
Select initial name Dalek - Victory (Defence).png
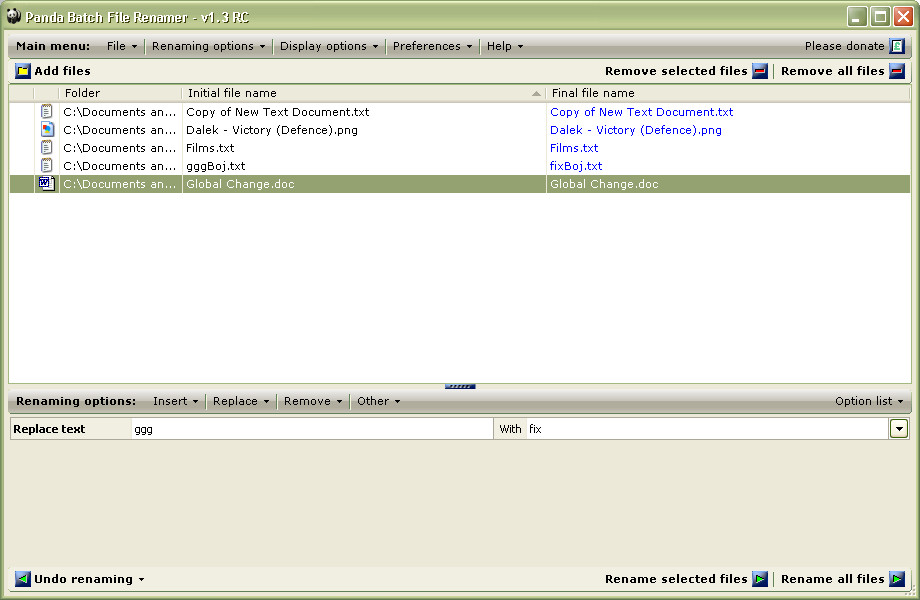(x=272, y=130)
